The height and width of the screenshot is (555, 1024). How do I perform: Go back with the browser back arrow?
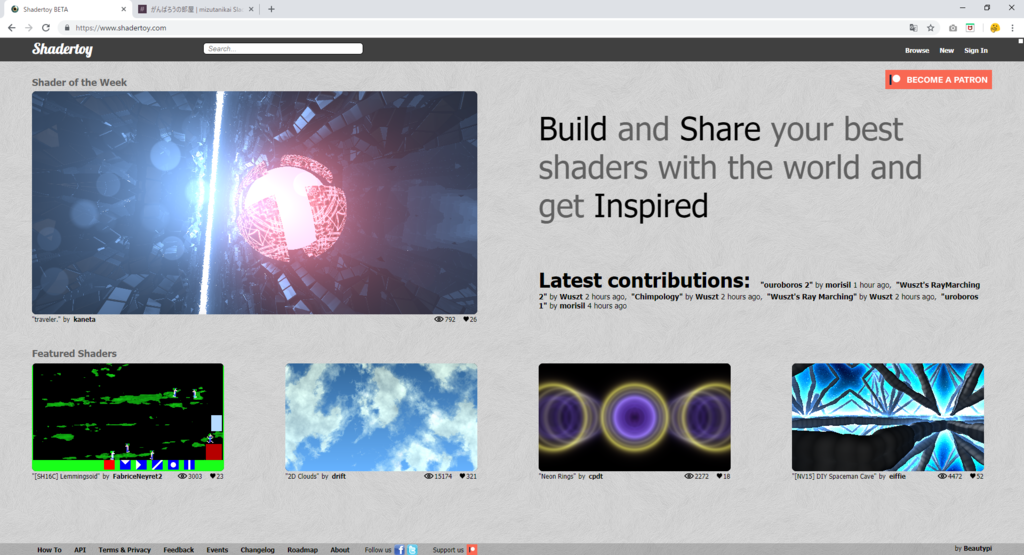point(12,27)
